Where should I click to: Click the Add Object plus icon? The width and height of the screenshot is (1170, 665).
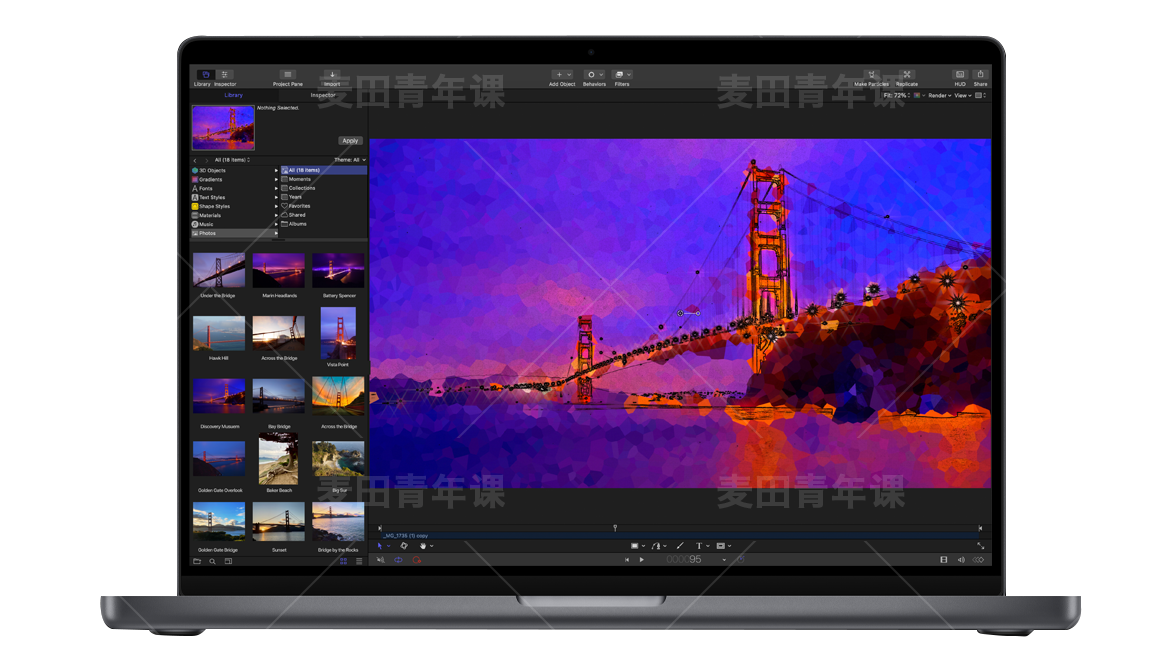coord(559,75)
